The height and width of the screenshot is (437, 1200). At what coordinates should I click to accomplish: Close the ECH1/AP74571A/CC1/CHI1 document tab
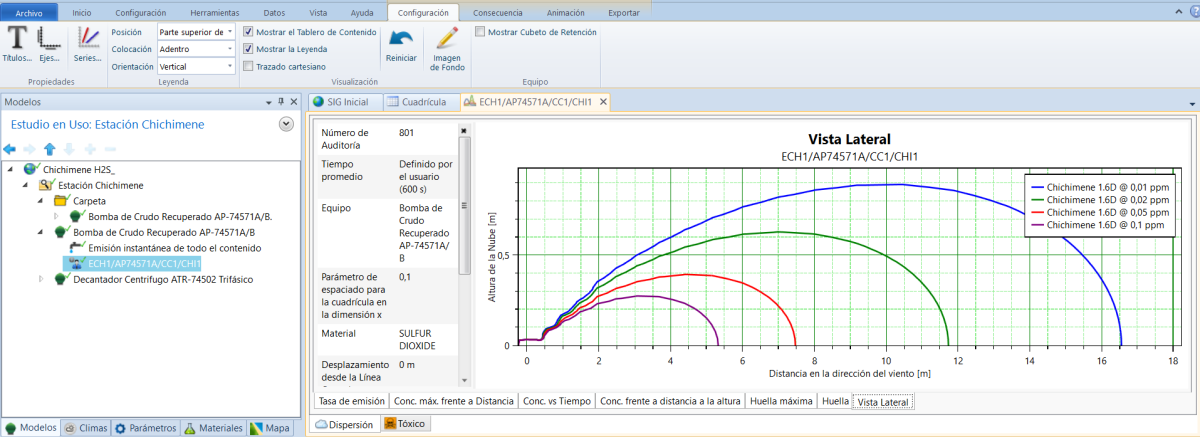point(603,102)
